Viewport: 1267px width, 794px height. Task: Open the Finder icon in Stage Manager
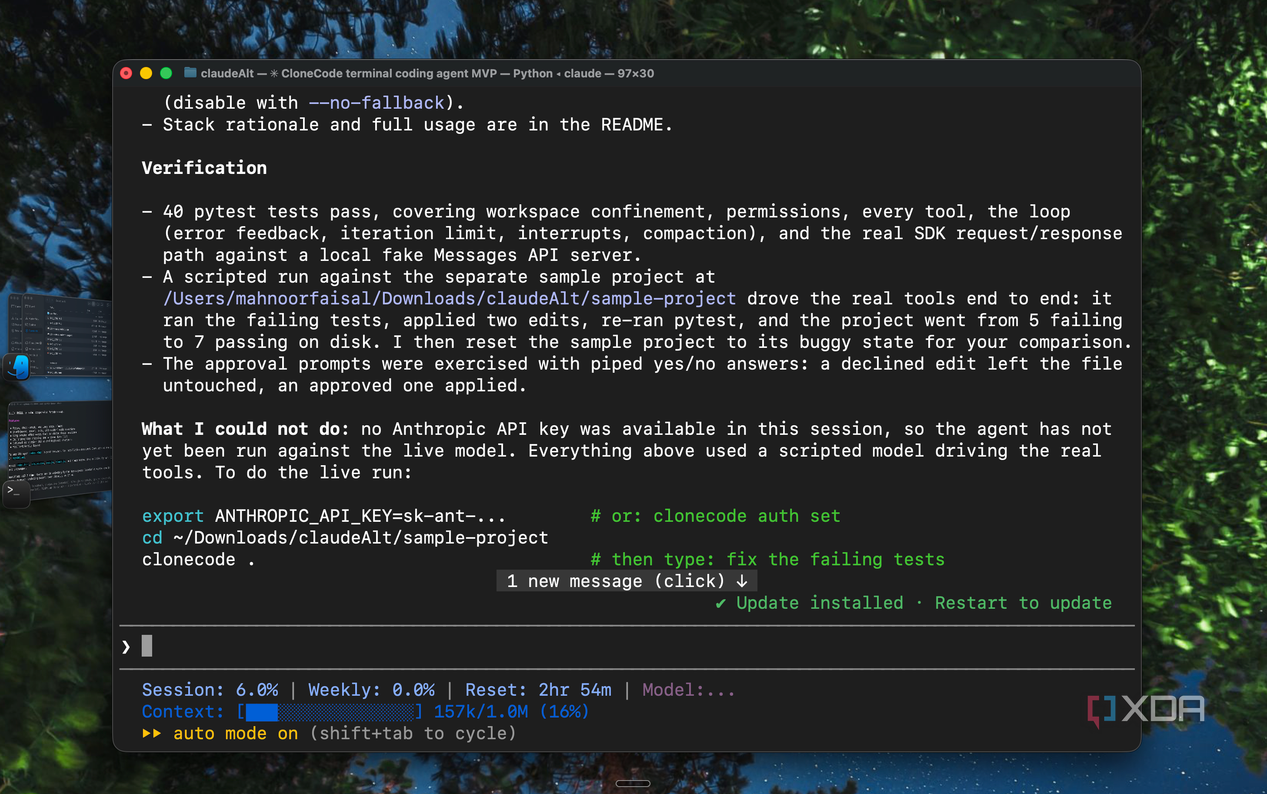tap(18, 367)
